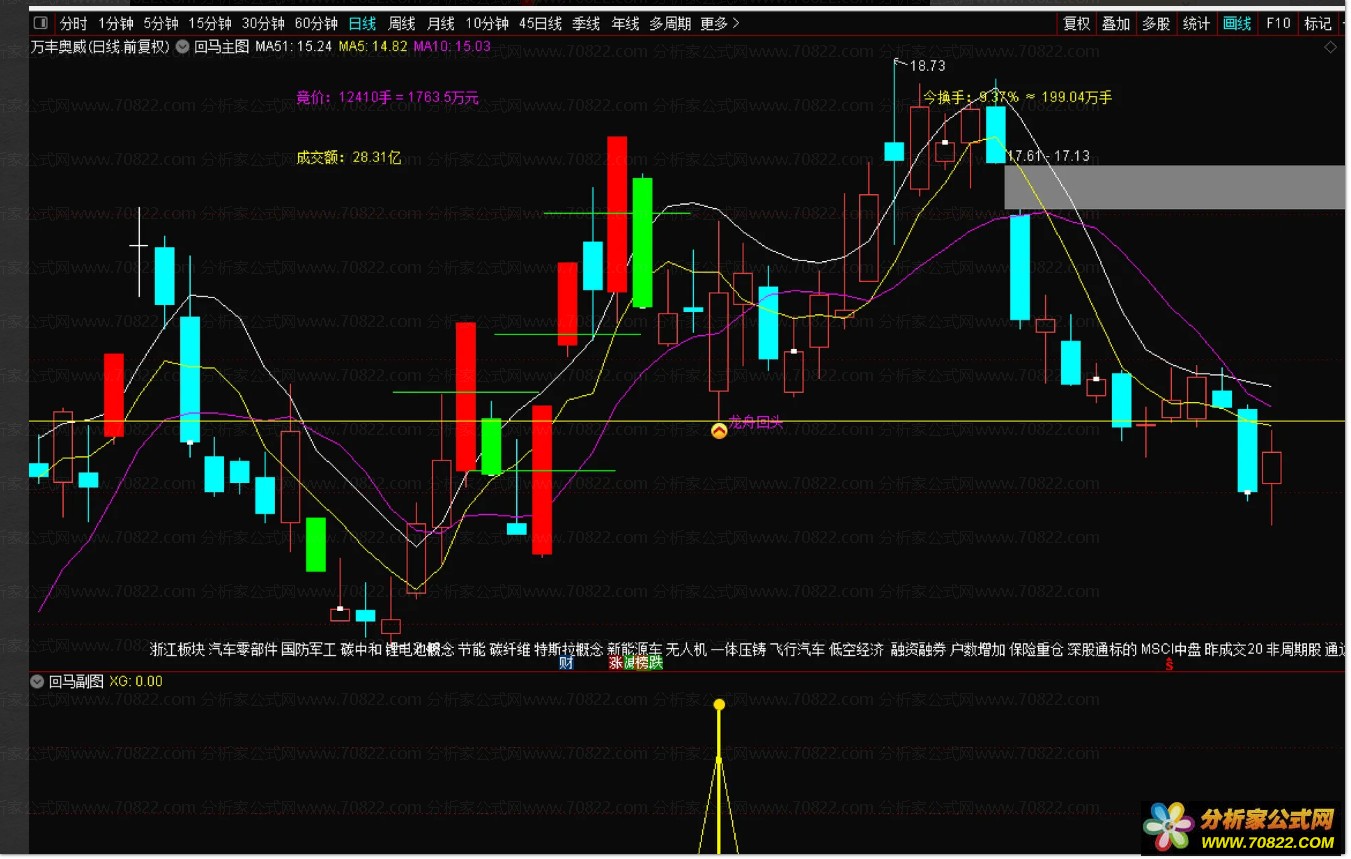Click the 低空经济 concept tag
Viewport: 1351px width, 859px height.
click(x=857, y=650)
